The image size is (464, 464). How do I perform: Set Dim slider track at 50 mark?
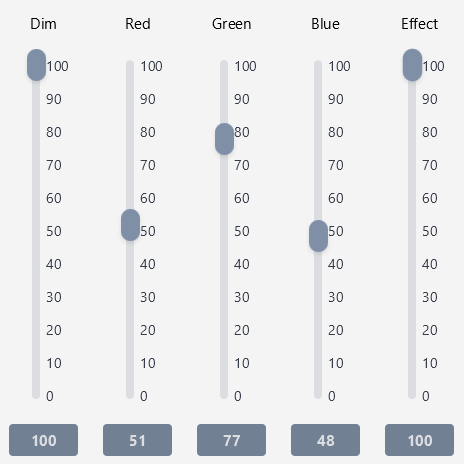(36, 231)
